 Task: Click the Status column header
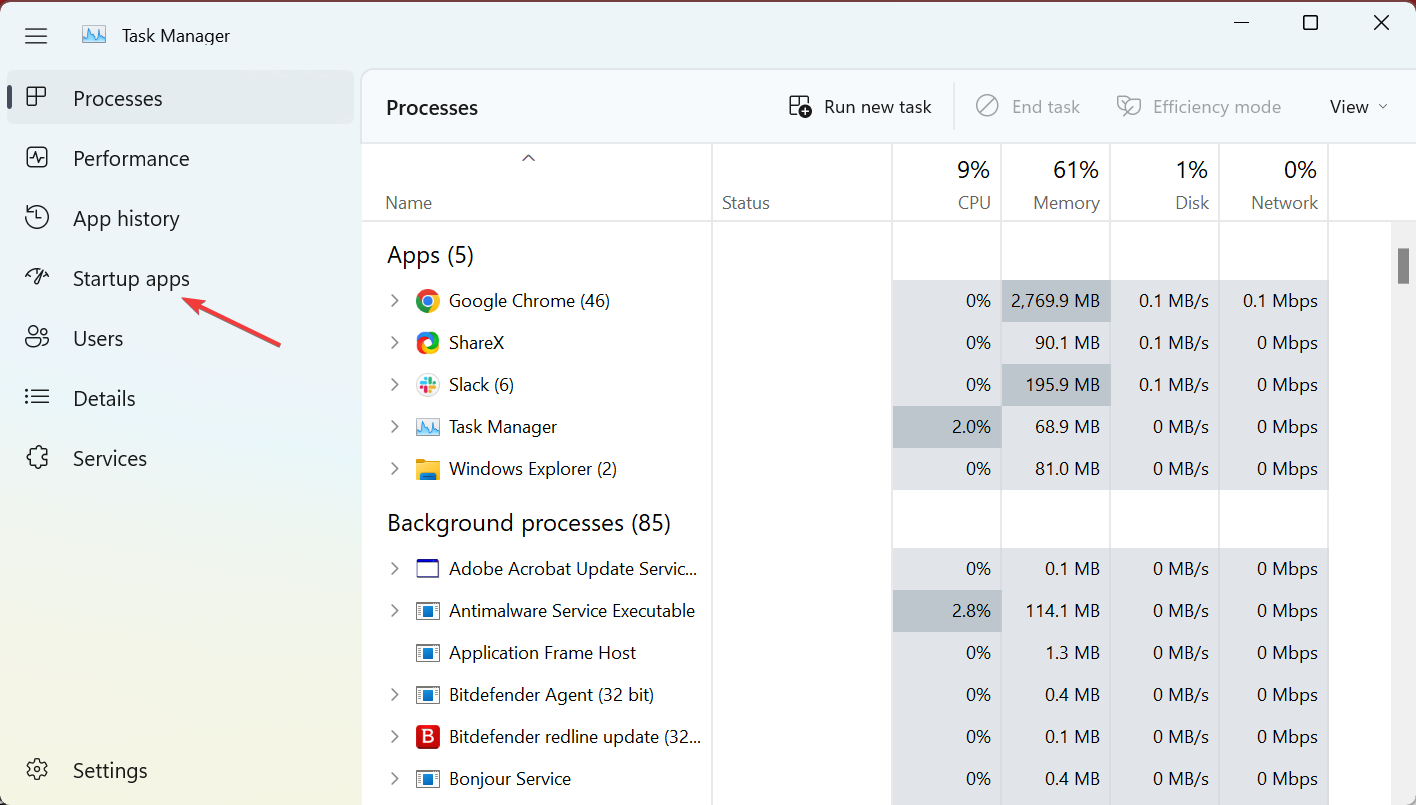coord(801,183)
